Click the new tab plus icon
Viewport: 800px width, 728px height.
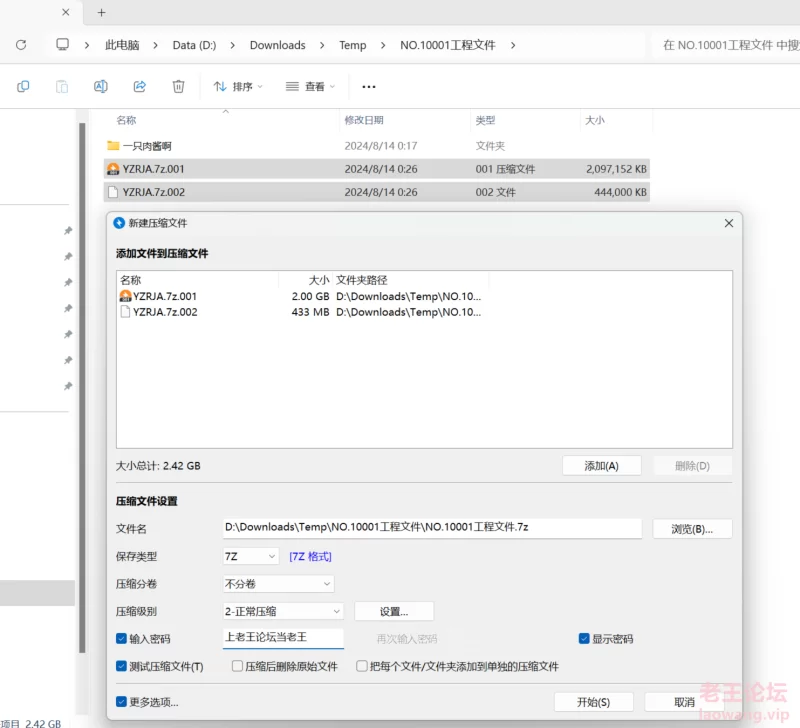pos(101,13)
